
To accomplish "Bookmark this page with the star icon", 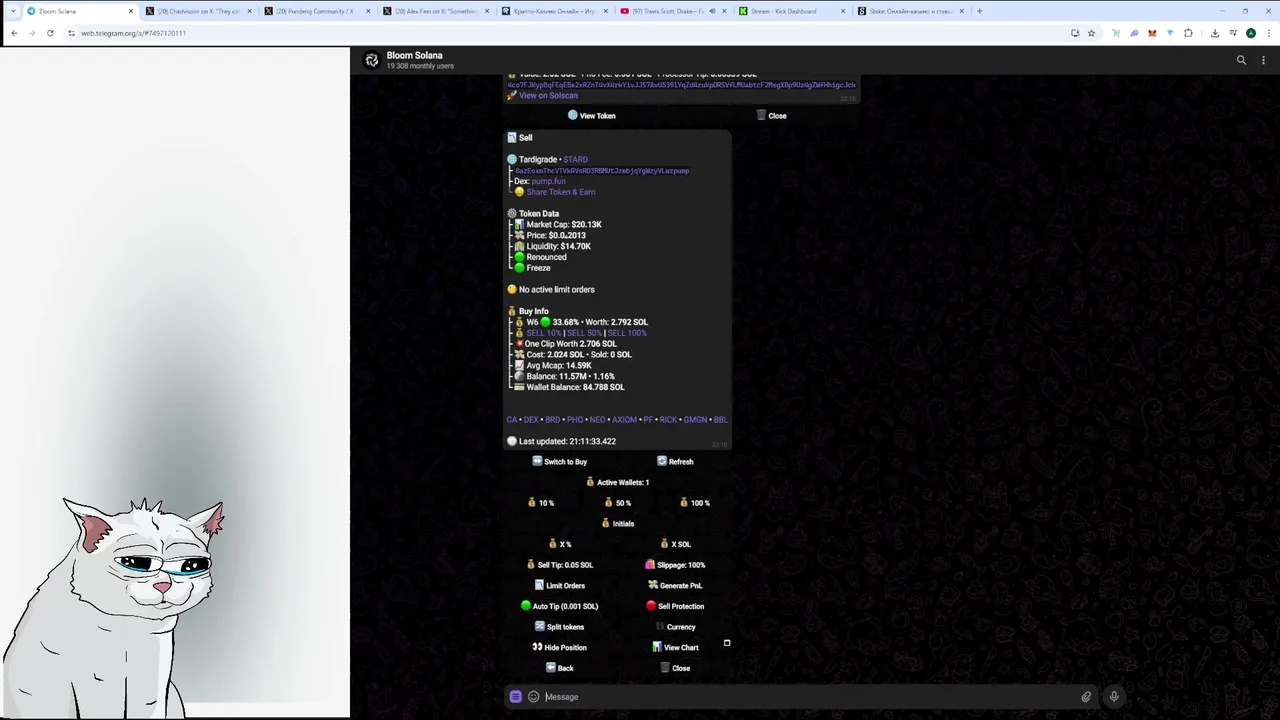I will 1091,33.
